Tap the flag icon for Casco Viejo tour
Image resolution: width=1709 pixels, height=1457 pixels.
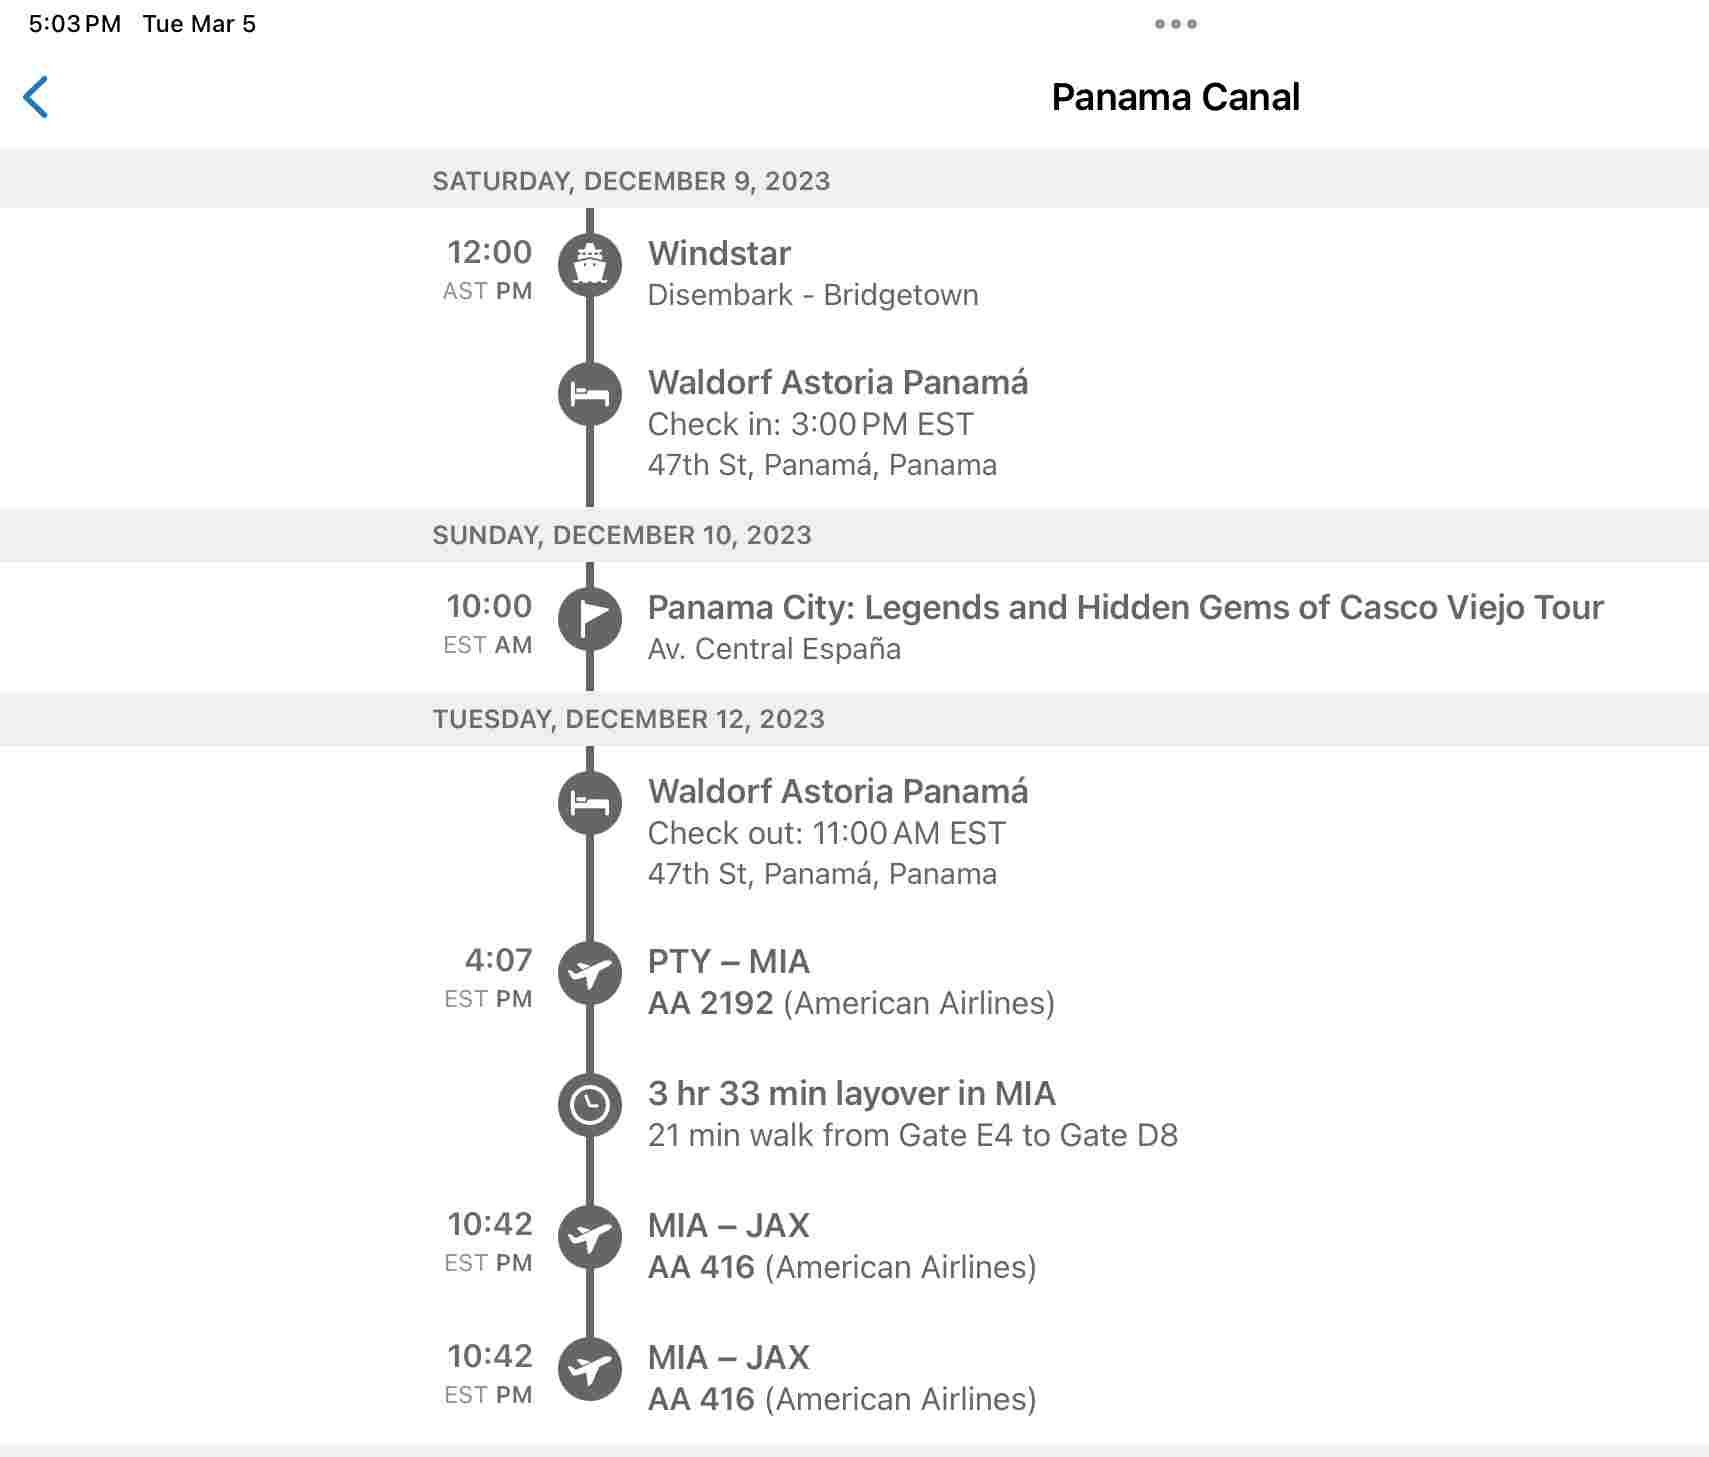(592, 618)
